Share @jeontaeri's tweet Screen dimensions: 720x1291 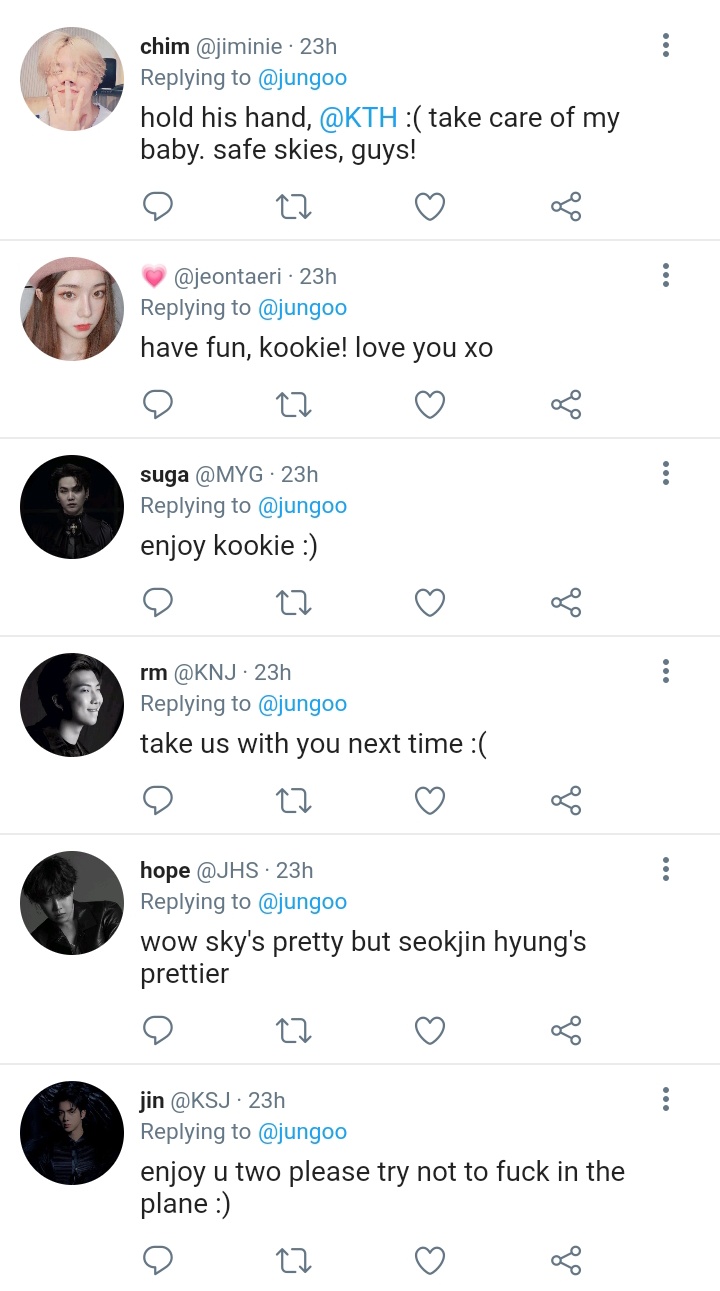tap(566, 405)
